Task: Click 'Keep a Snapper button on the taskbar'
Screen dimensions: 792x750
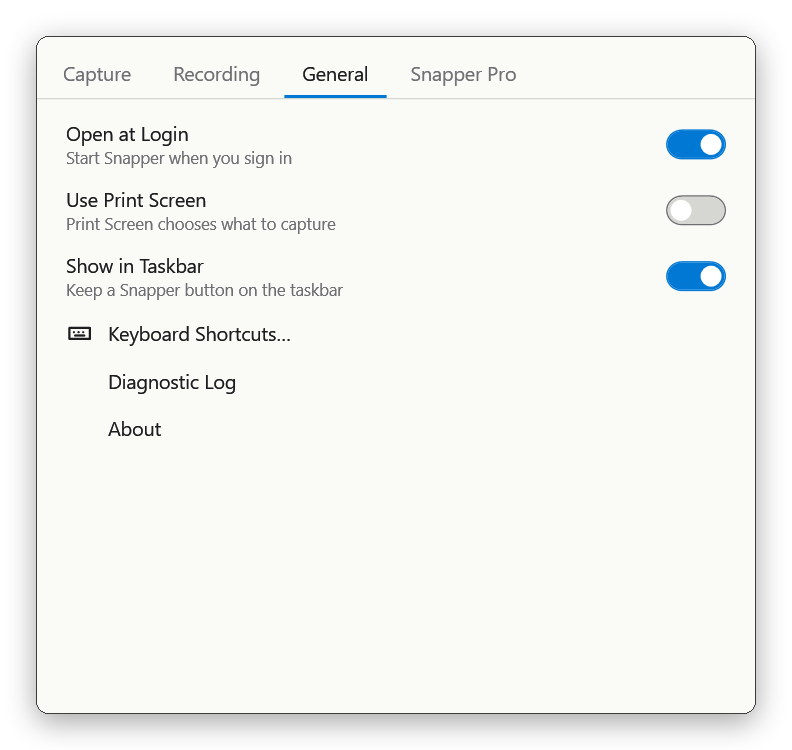Action: [x=204, y=290]
